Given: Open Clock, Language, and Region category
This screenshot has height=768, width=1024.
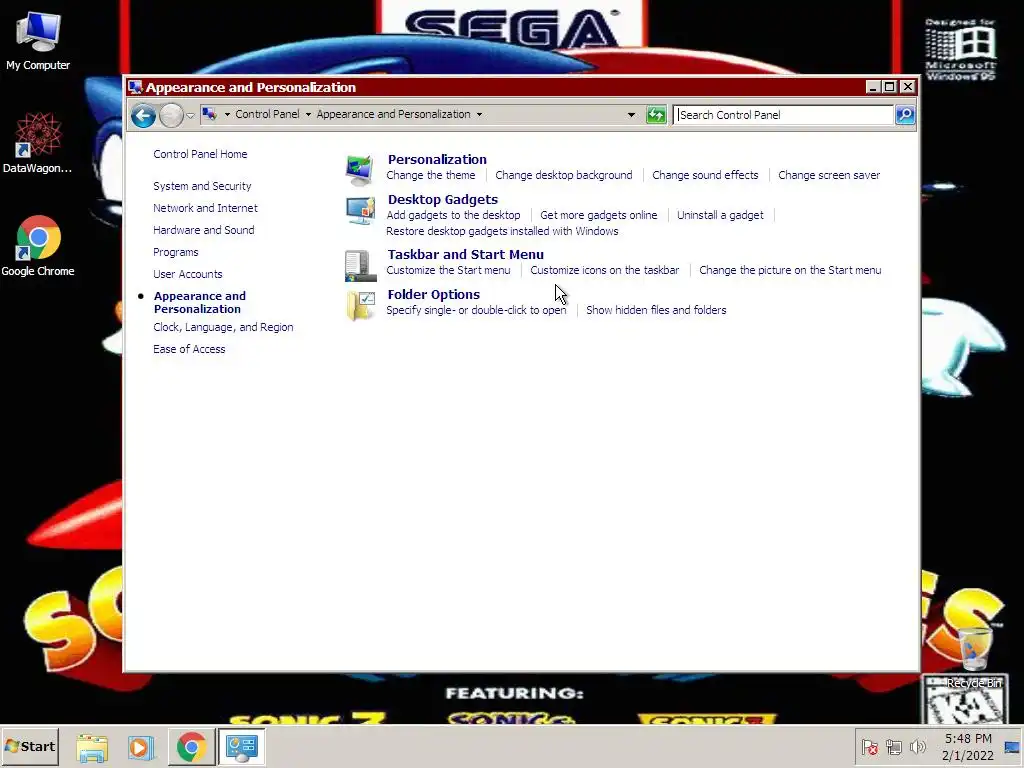Looking at the screenshot, I should 223,327.
